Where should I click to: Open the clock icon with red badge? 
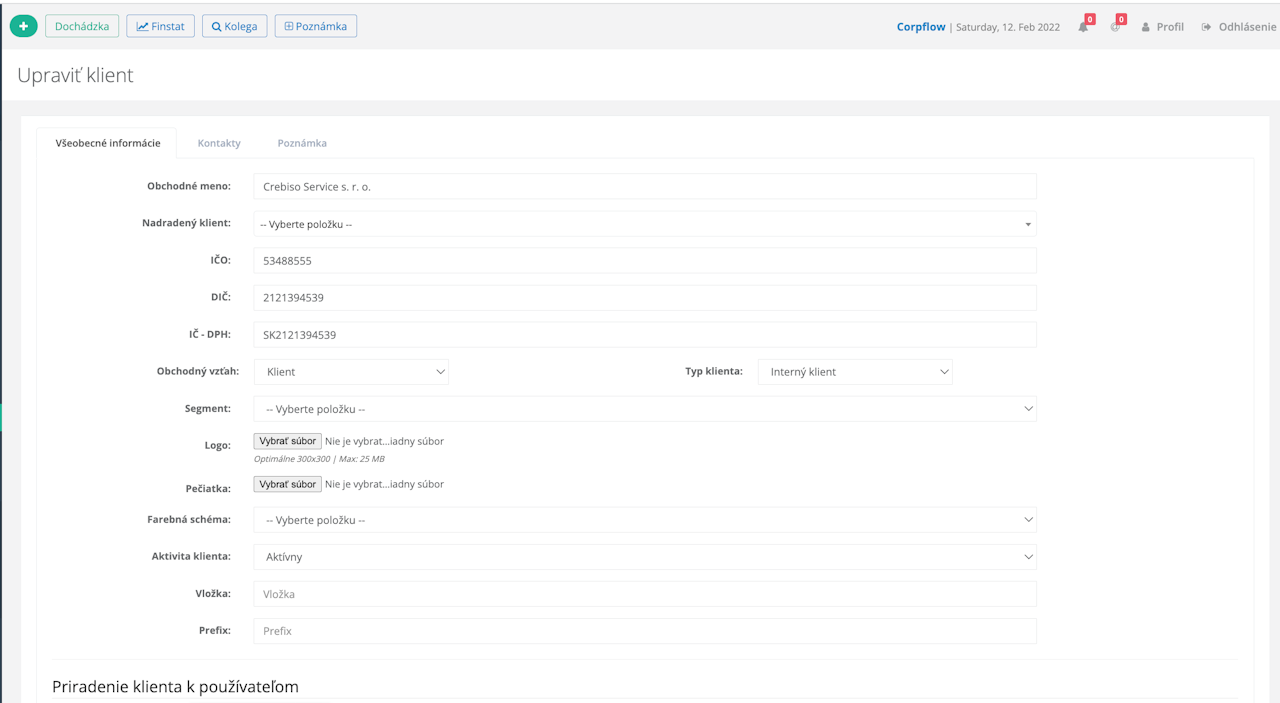[1115, 27]
